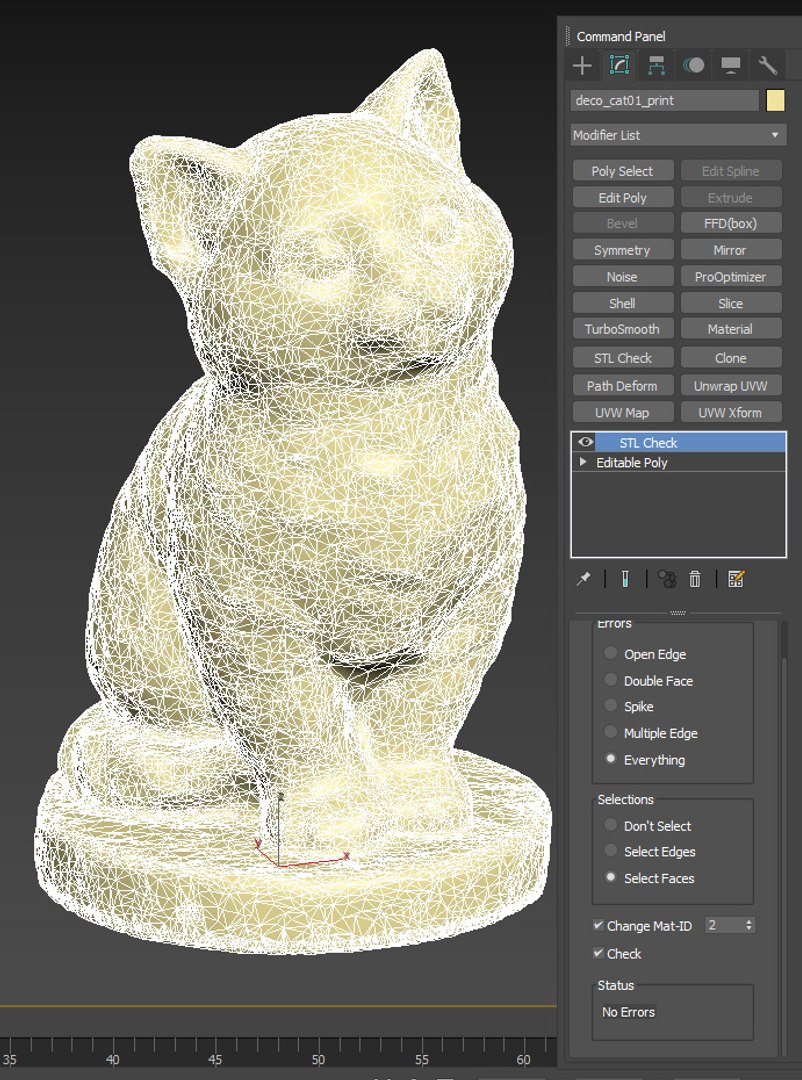Click the Clone button
802x1080 pixels.
pos(730,358)
